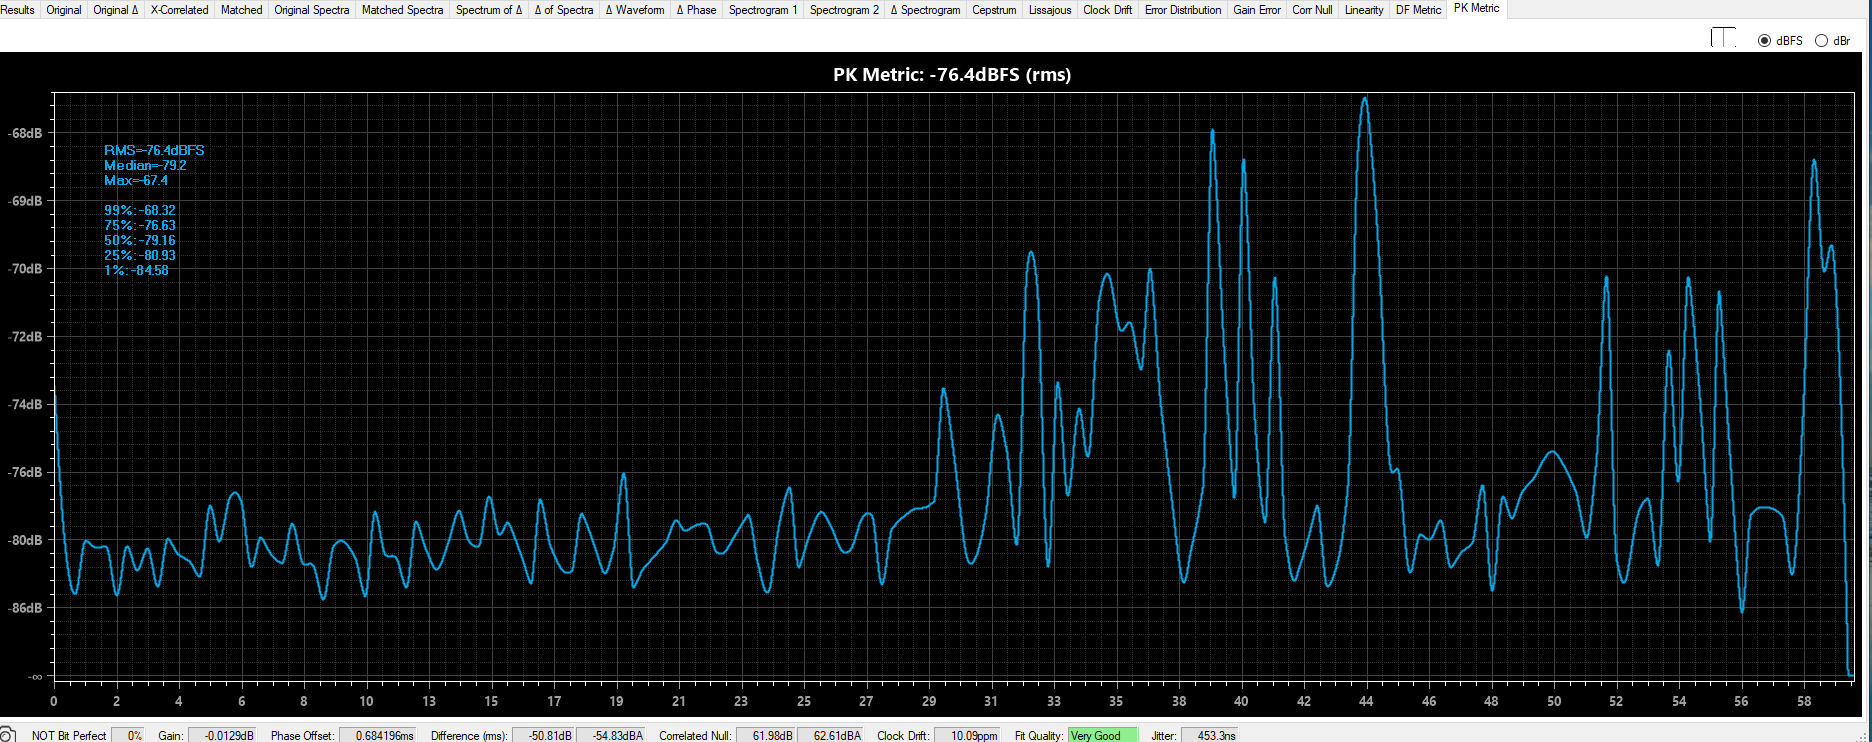The width and height of the screenshot is (1872, 742).
Task: Click the 'Max=-67.4' stat text
Action: coord(136,180)
